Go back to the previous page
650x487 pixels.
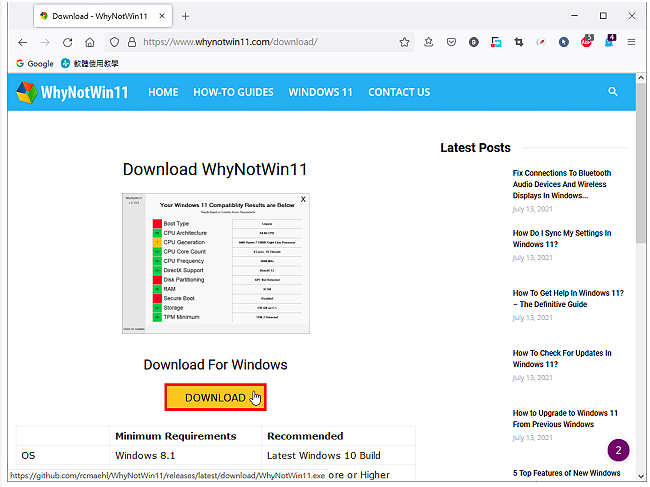tap(23, 42)
